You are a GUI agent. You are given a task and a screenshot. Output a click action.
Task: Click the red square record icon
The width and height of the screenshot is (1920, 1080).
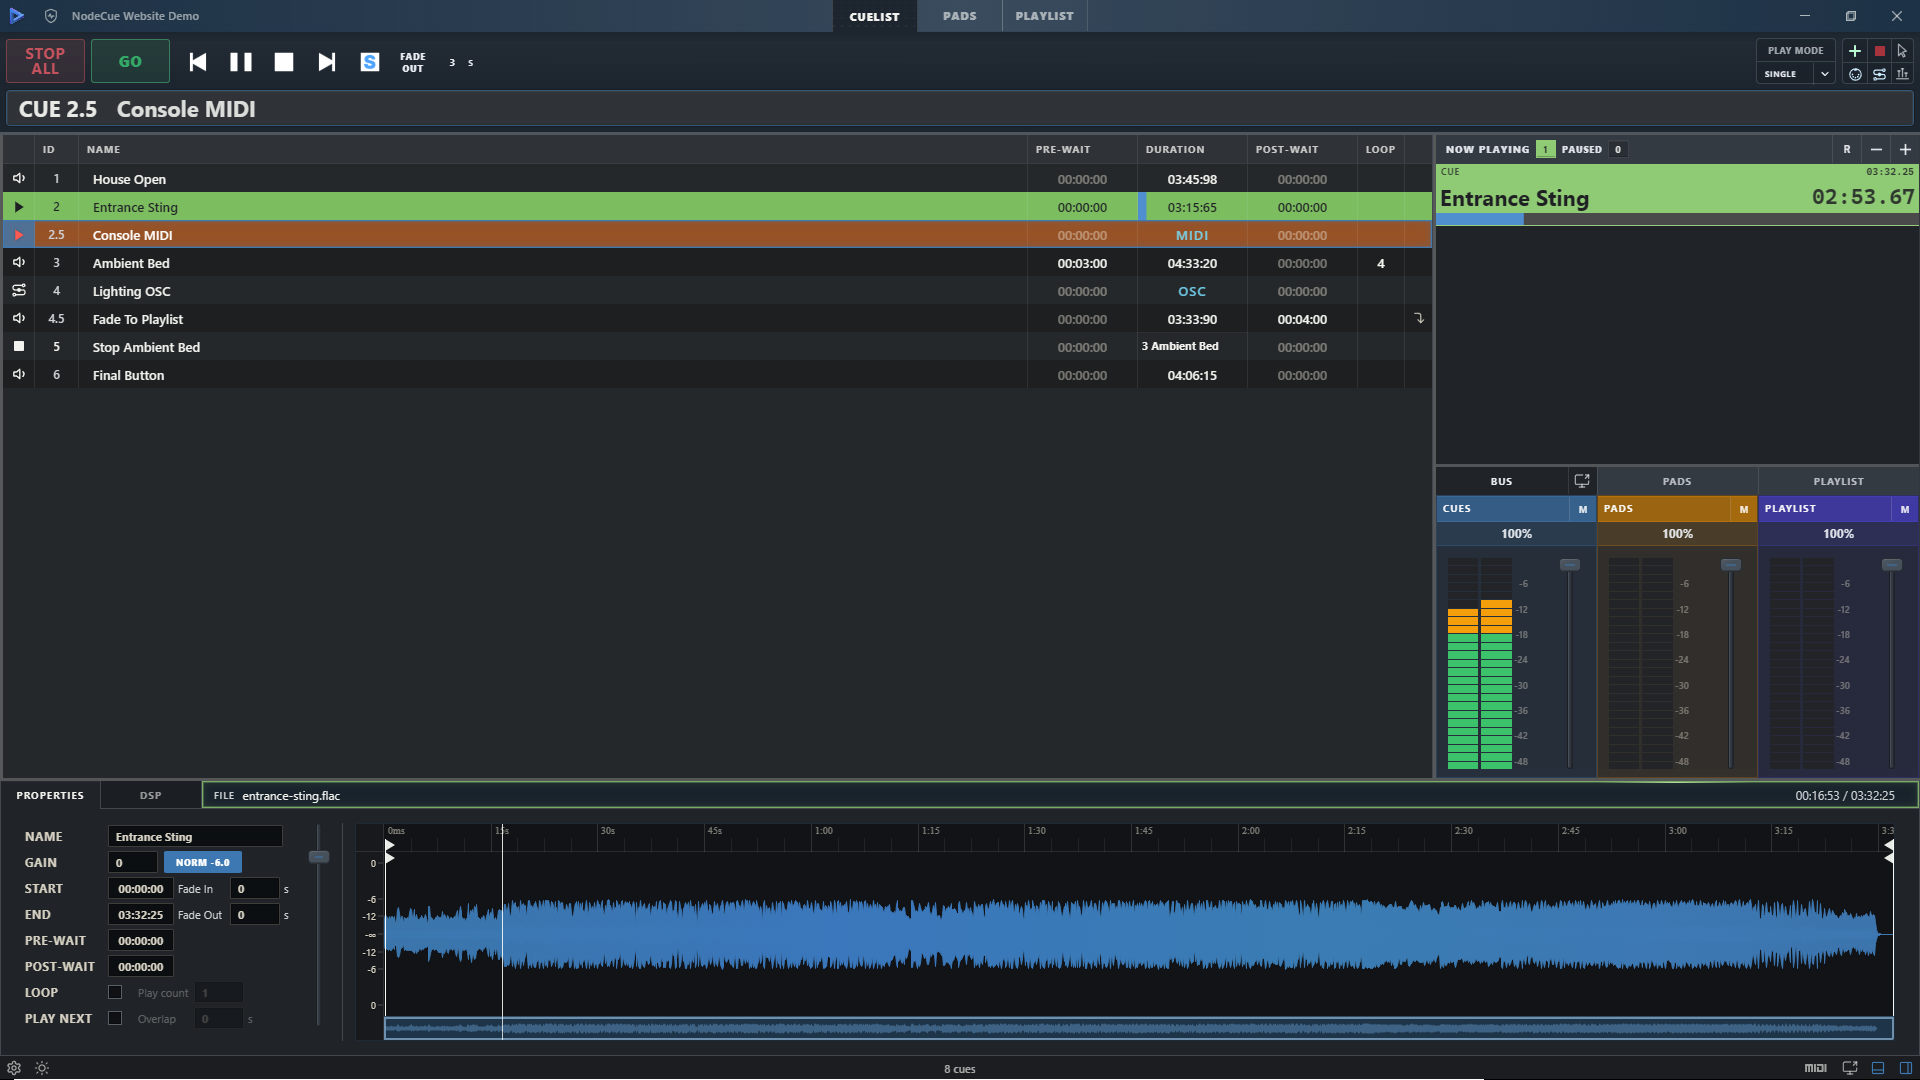click(1880, 51)
